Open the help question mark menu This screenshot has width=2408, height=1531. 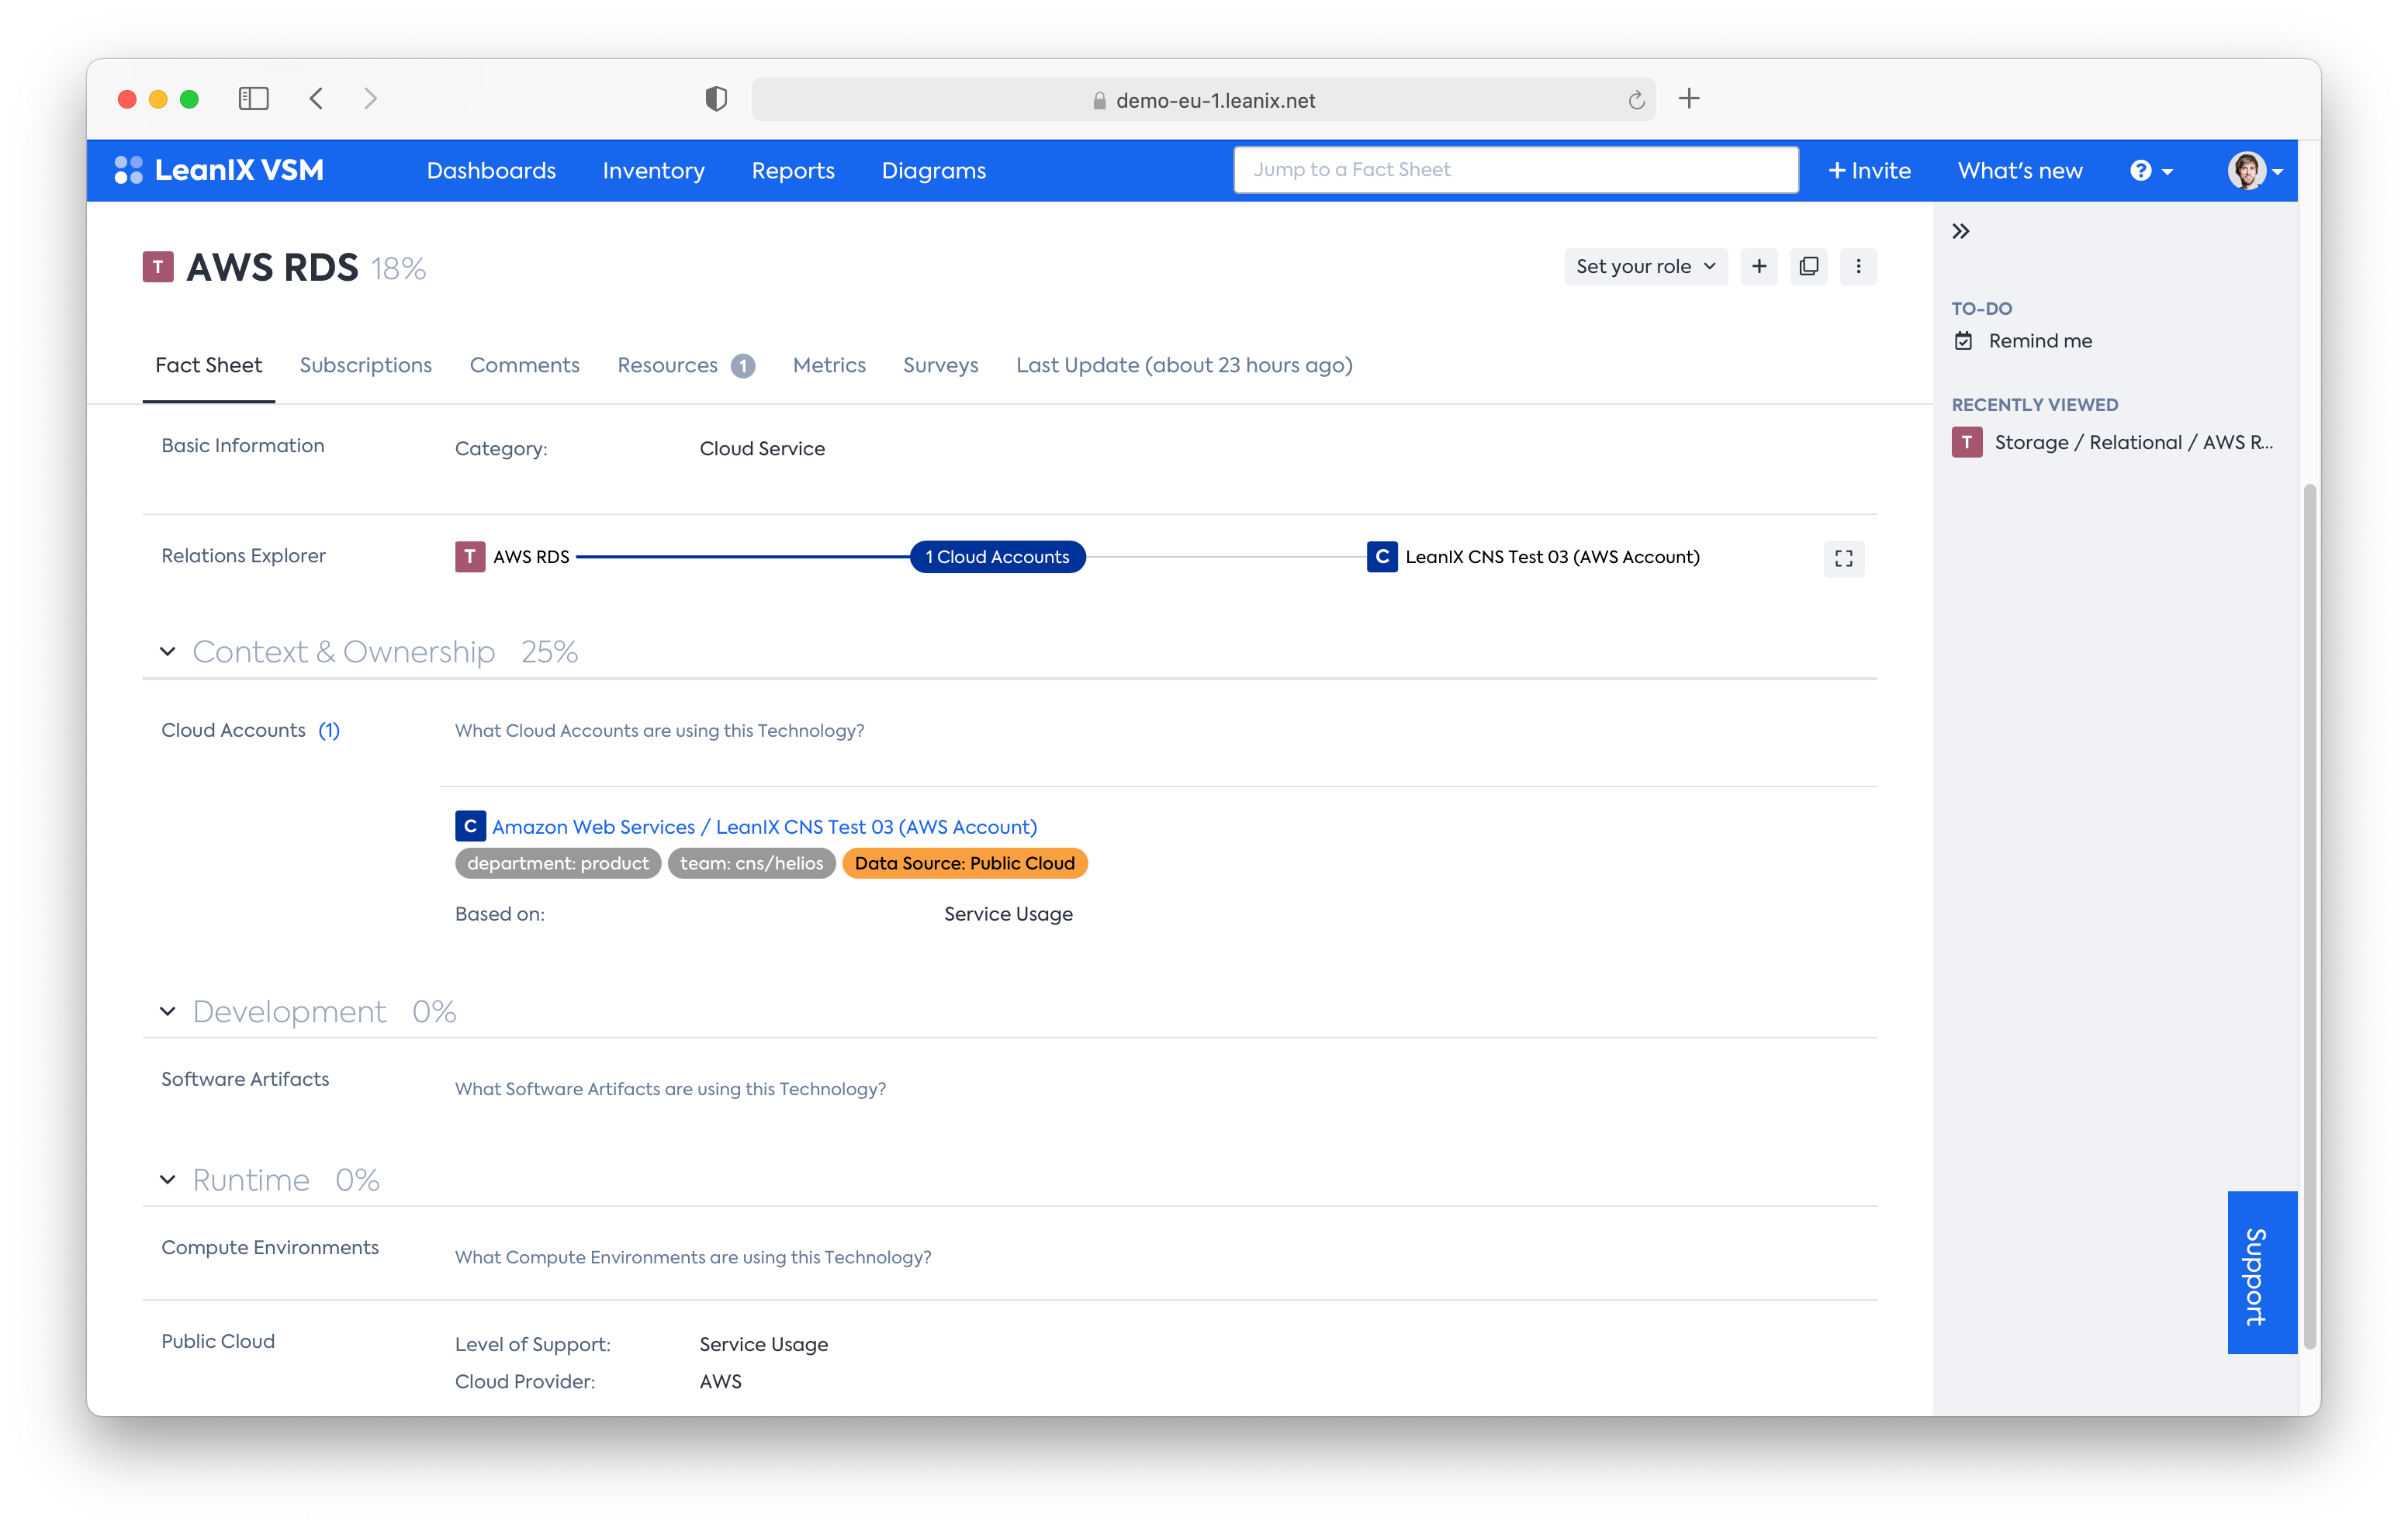2151,171
